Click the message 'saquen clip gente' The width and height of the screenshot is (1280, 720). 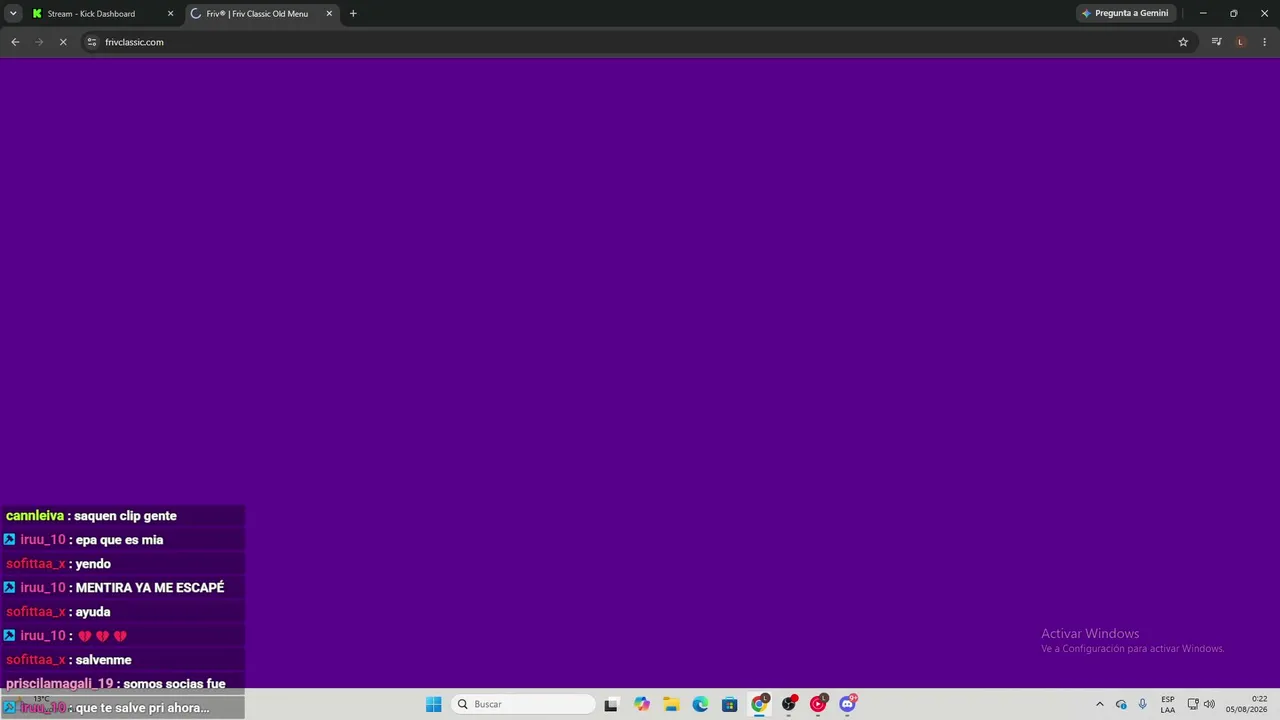tap(125, 516)
